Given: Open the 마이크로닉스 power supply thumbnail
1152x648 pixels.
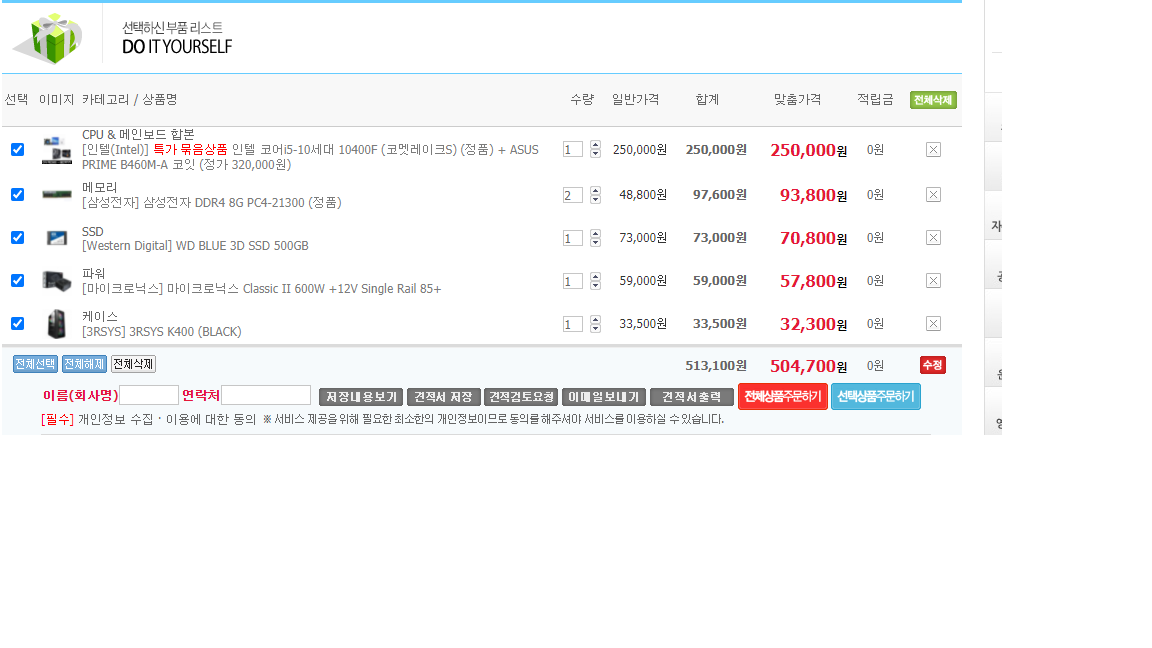Looking at the screenshot, I should 57,281.
